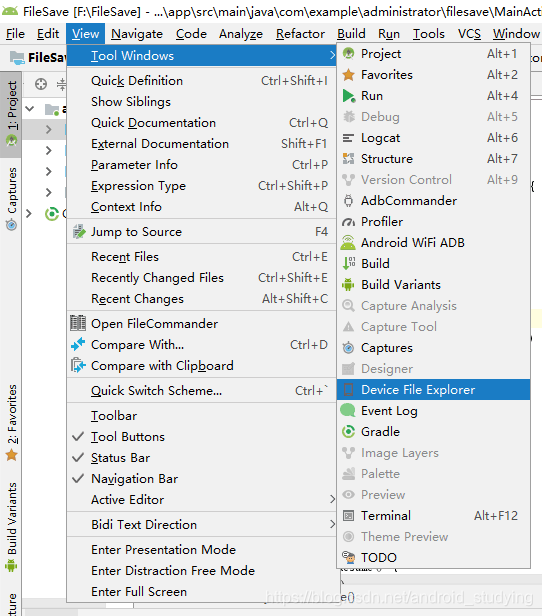Image resolution: width=542 pixels, height=616 pixels.
Task: Select Show Siblings
Action: (201, 102)
